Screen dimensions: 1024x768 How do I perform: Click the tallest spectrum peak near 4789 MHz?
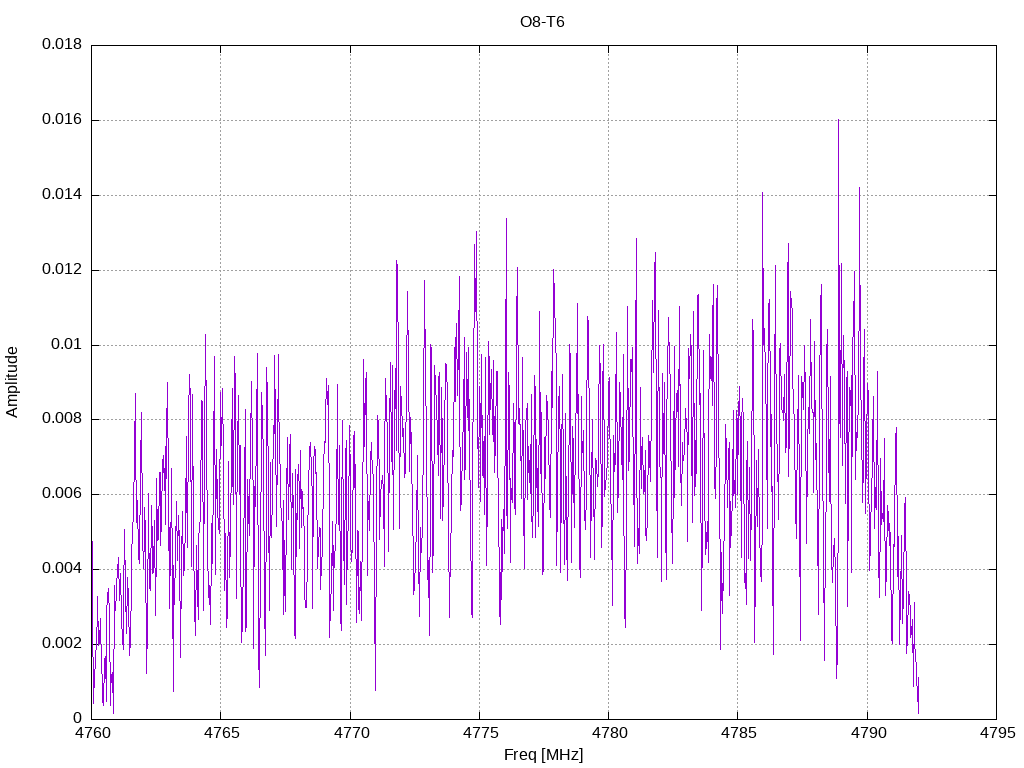point(839,121)
